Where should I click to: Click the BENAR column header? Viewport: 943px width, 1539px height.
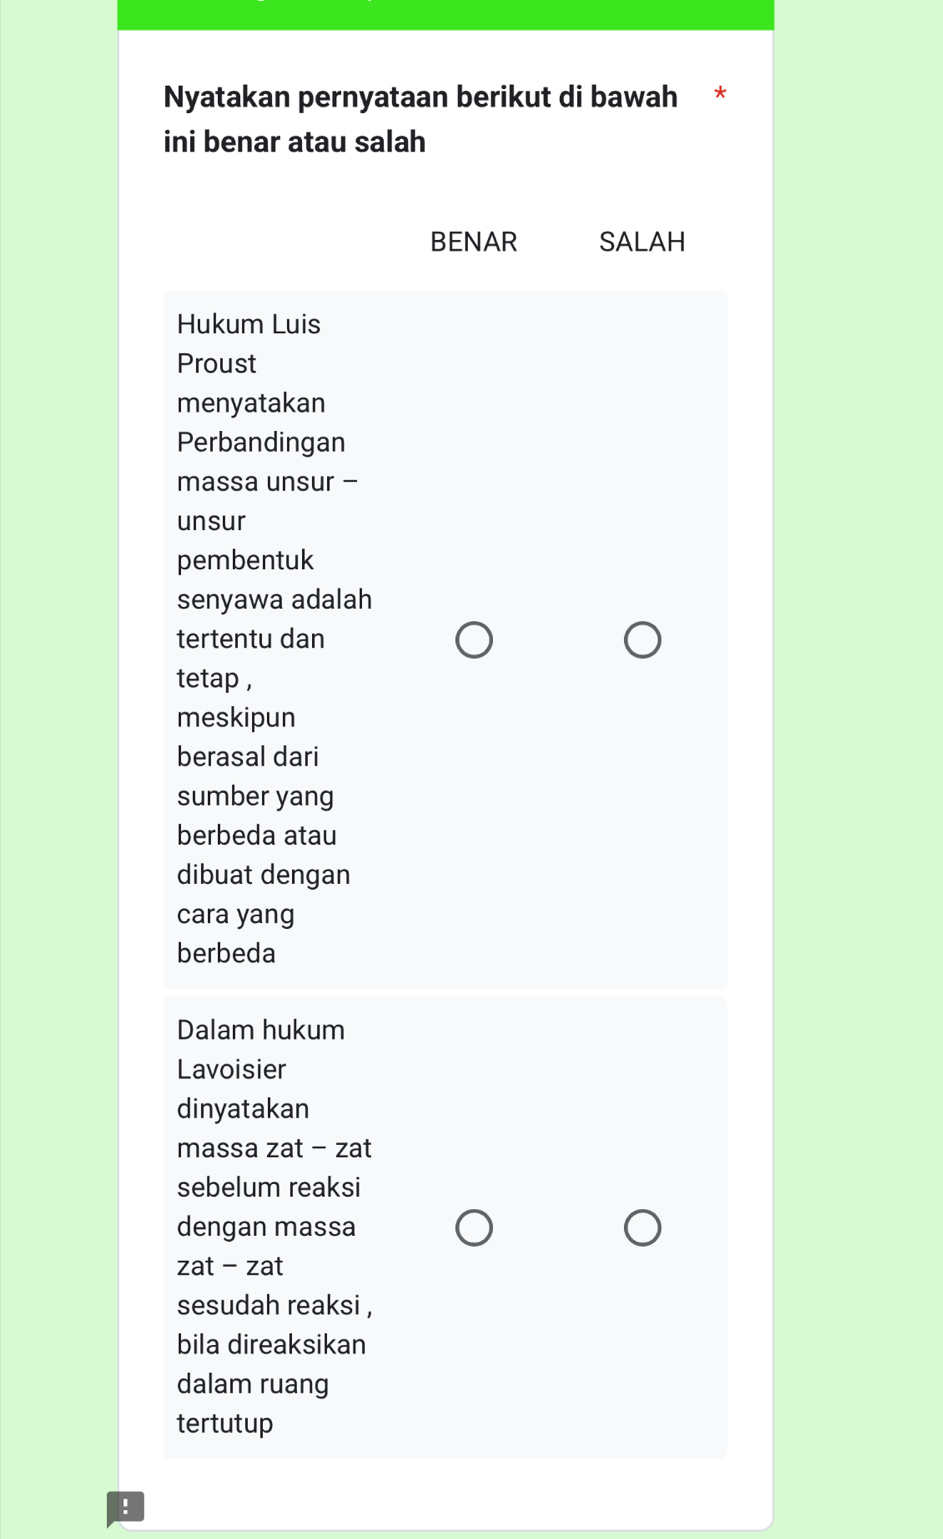474,242
